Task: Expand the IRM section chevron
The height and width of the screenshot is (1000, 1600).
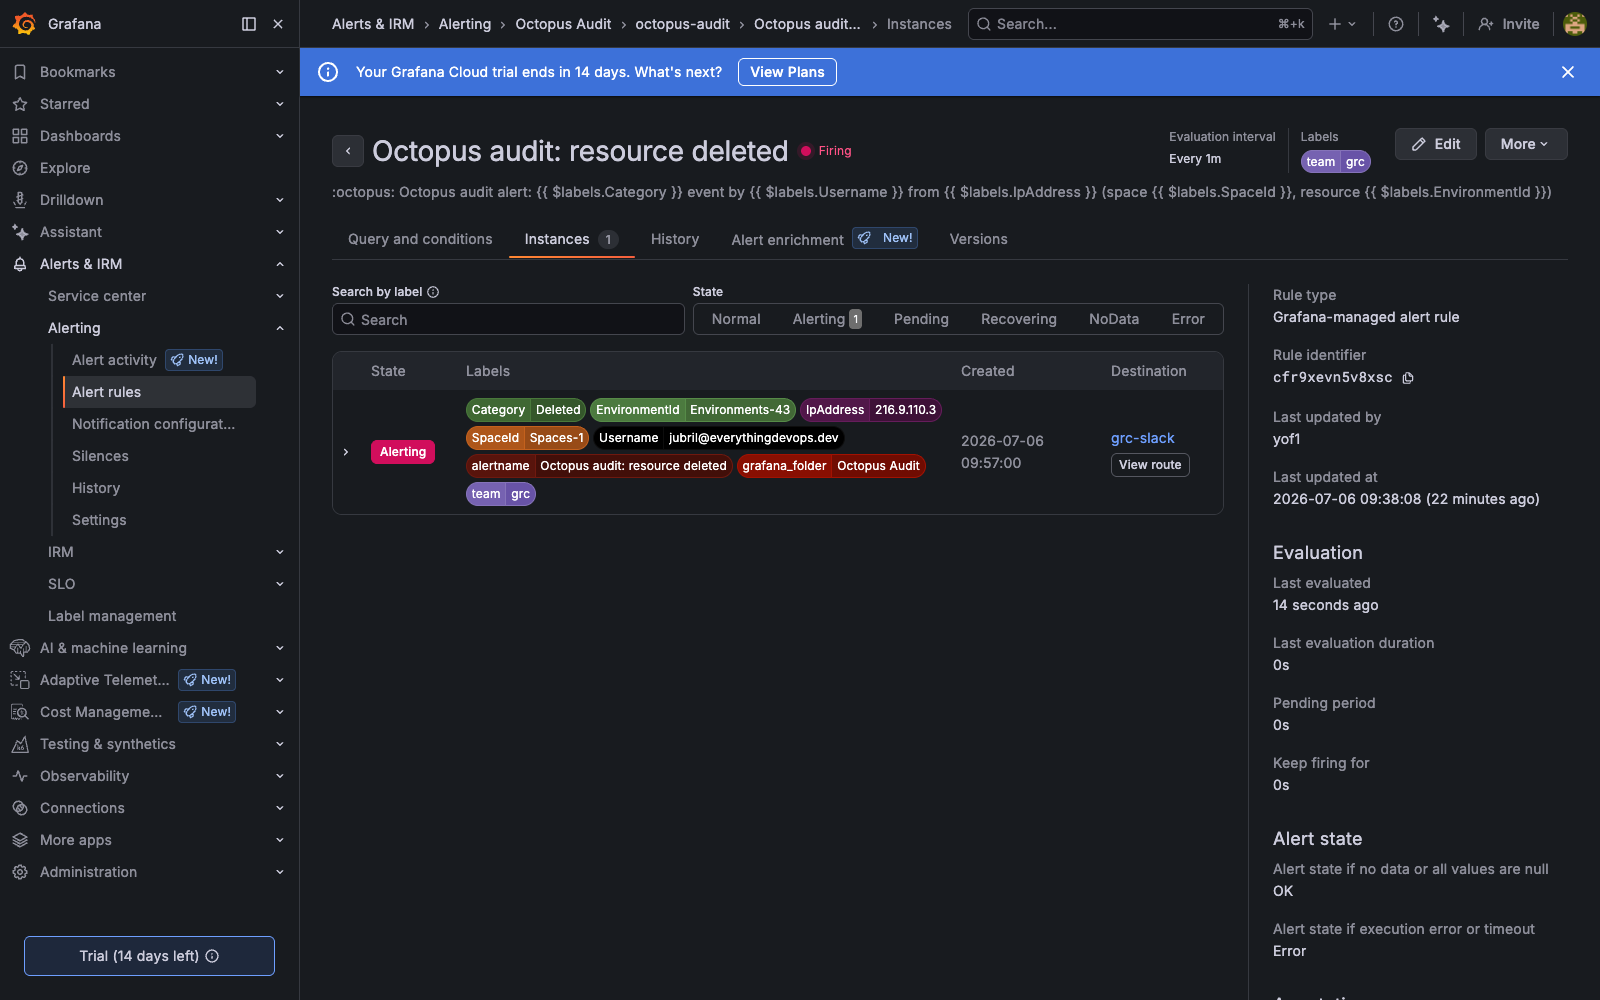Action: coord(280,552)
